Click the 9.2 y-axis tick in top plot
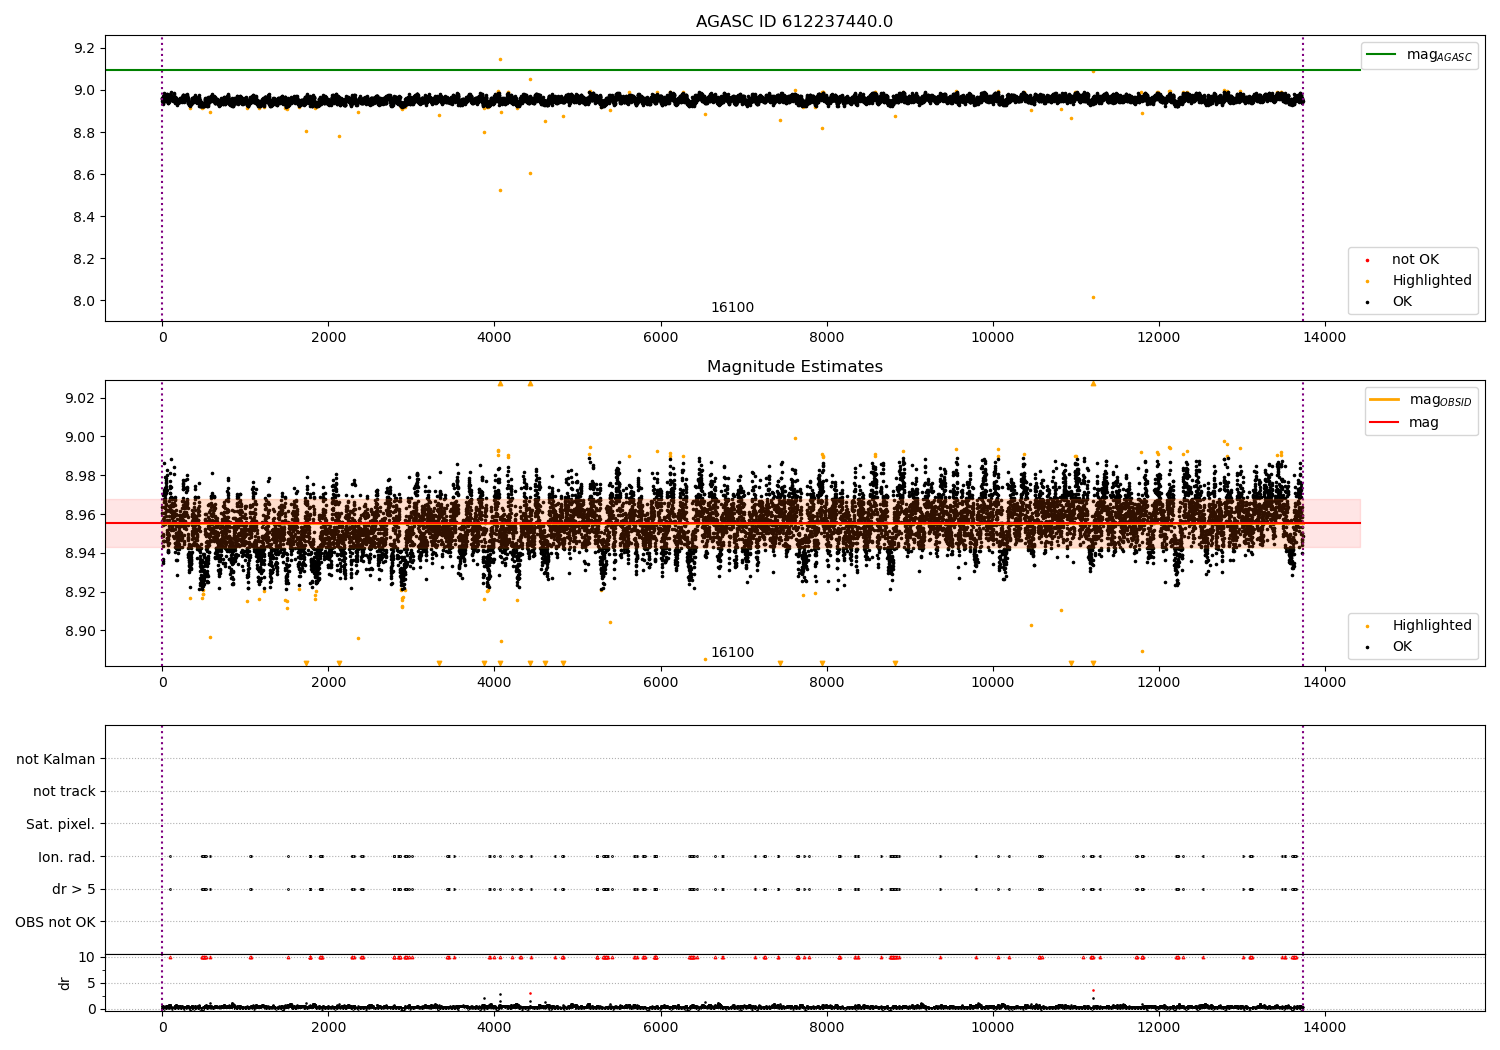This screenshot has height=1050, width=1500. tap(84, 49)
